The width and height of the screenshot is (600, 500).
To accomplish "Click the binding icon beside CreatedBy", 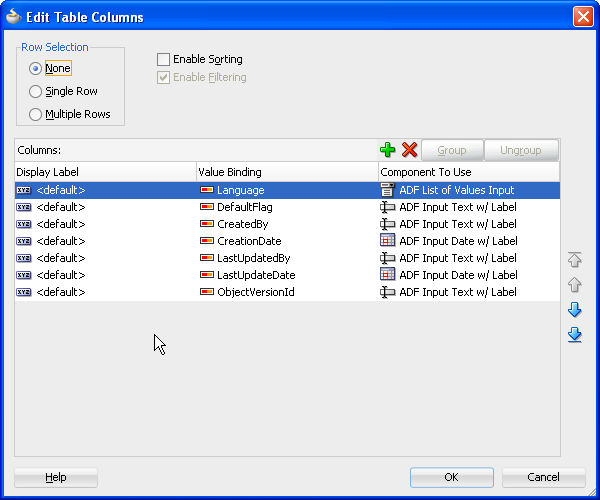I will (207, 223).
